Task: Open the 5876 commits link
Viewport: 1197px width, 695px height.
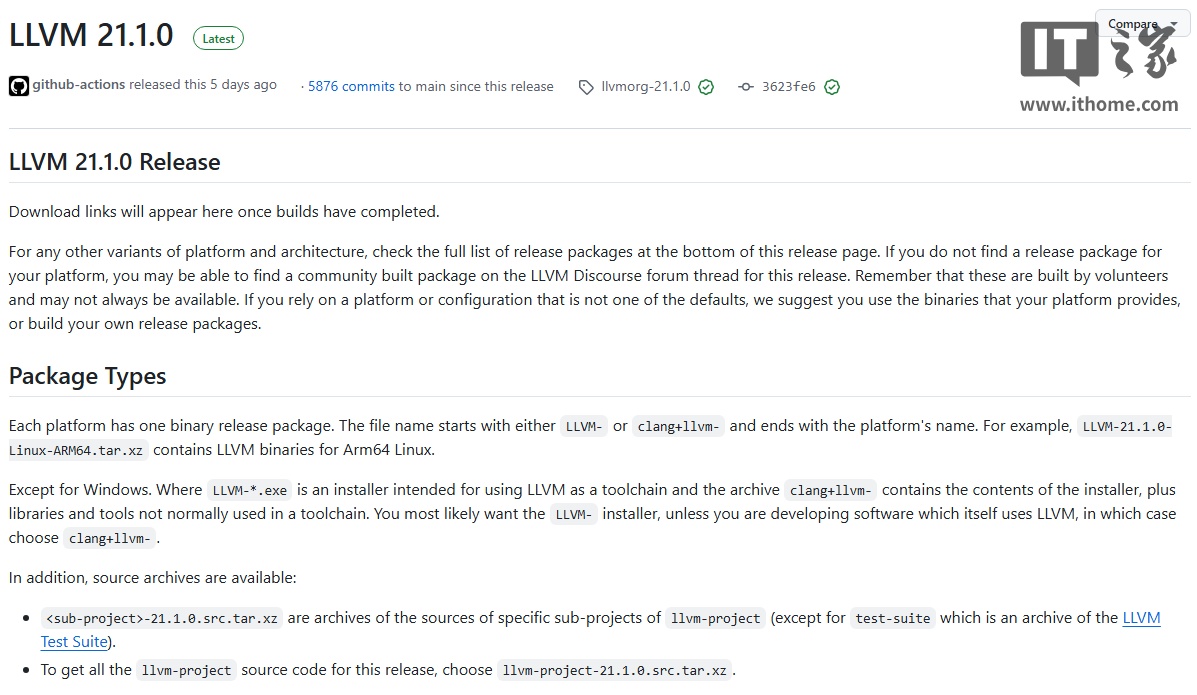Action: (x=351, y=86)
